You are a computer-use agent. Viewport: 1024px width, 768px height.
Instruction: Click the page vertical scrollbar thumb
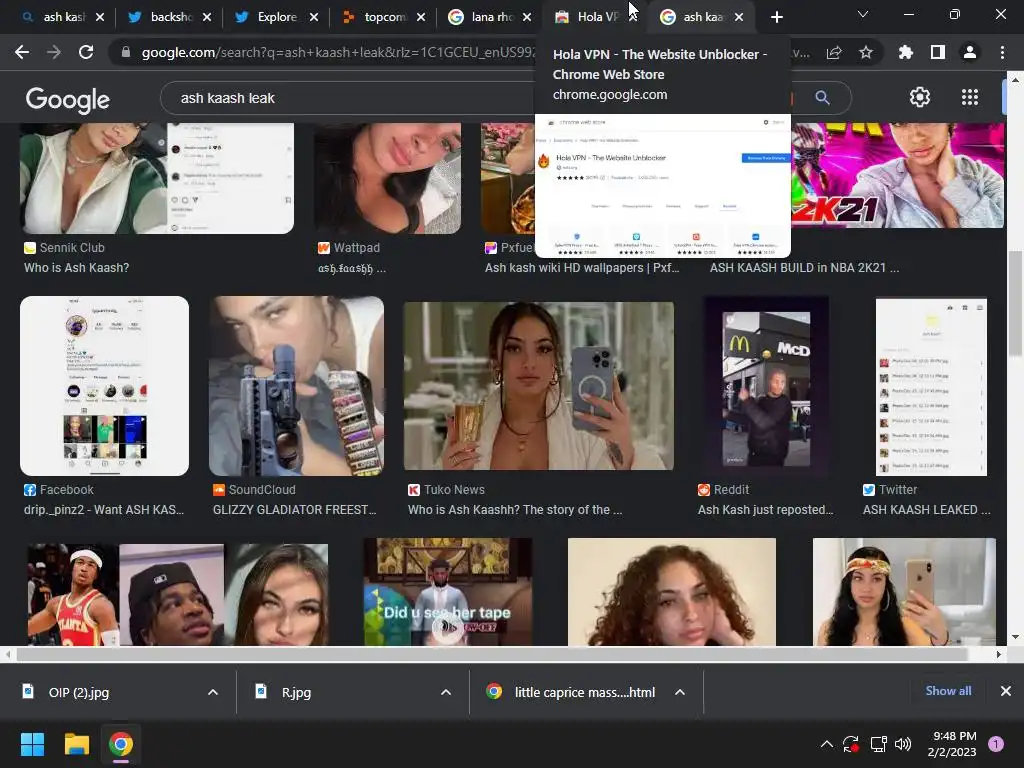pyautogui.click(x=1015, y=304)
